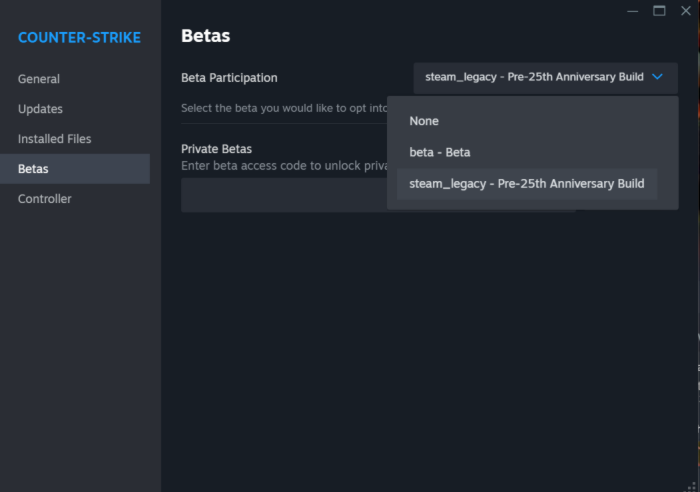Choose None from the beta list
700x492 pixels.
424,121
